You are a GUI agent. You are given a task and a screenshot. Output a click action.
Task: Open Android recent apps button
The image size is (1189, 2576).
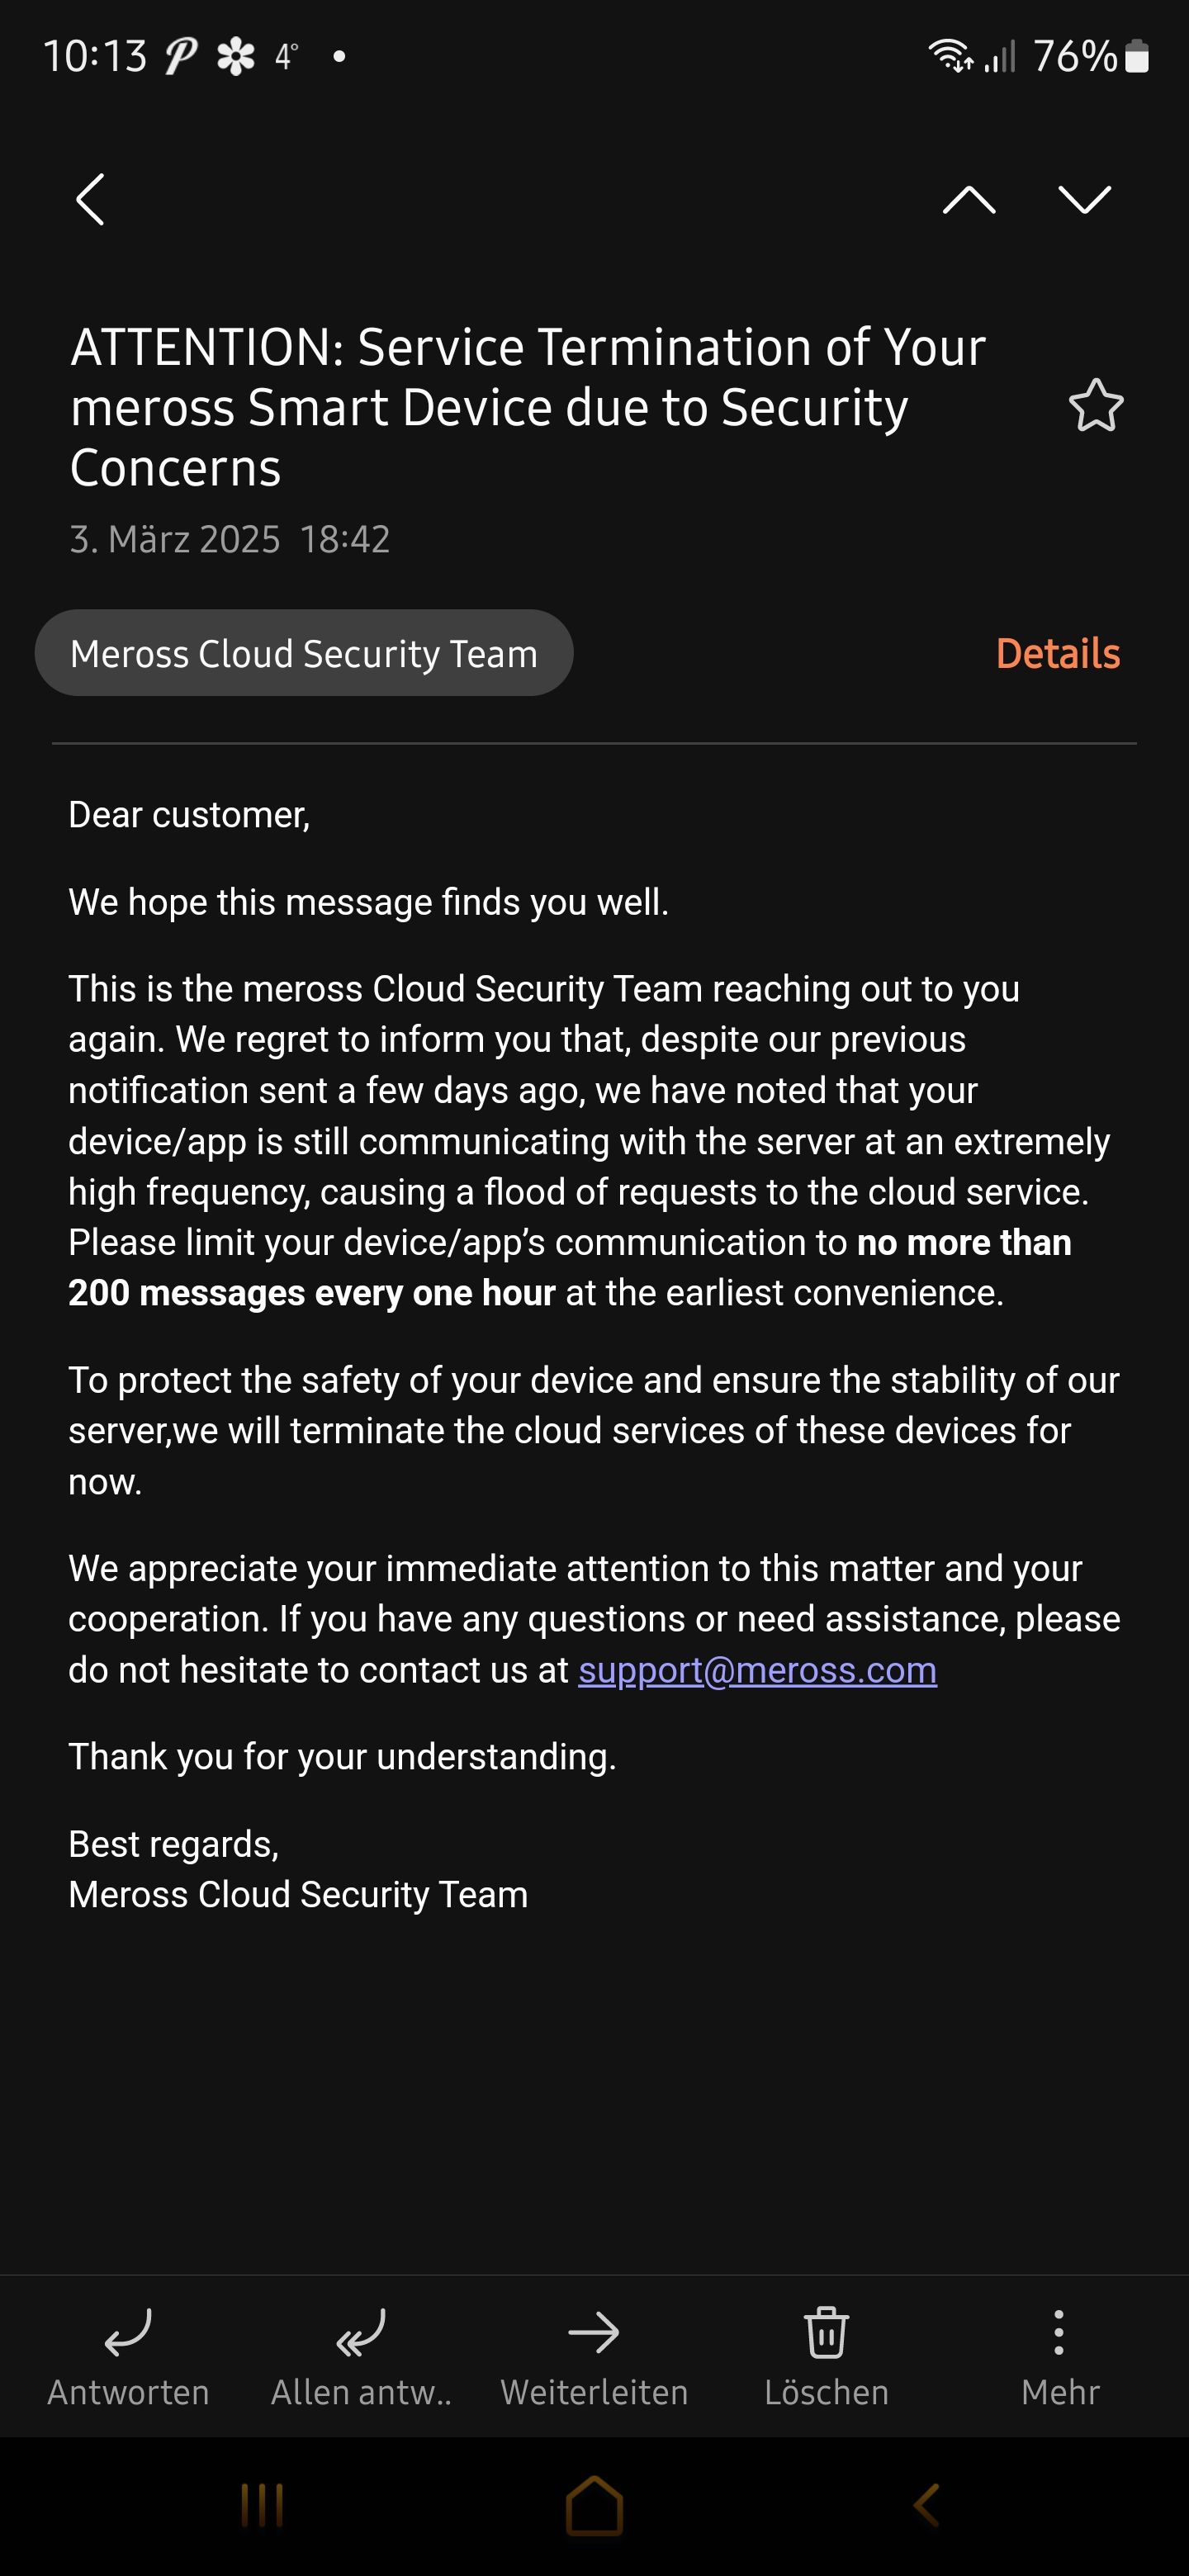pyautogui.click(x=262, y=2505)
